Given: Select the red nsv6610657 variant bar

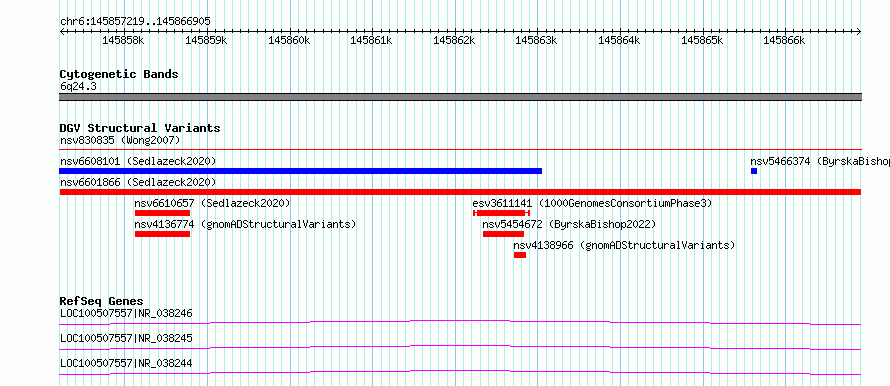Looking at the screenshot, I should click(162, 213).
